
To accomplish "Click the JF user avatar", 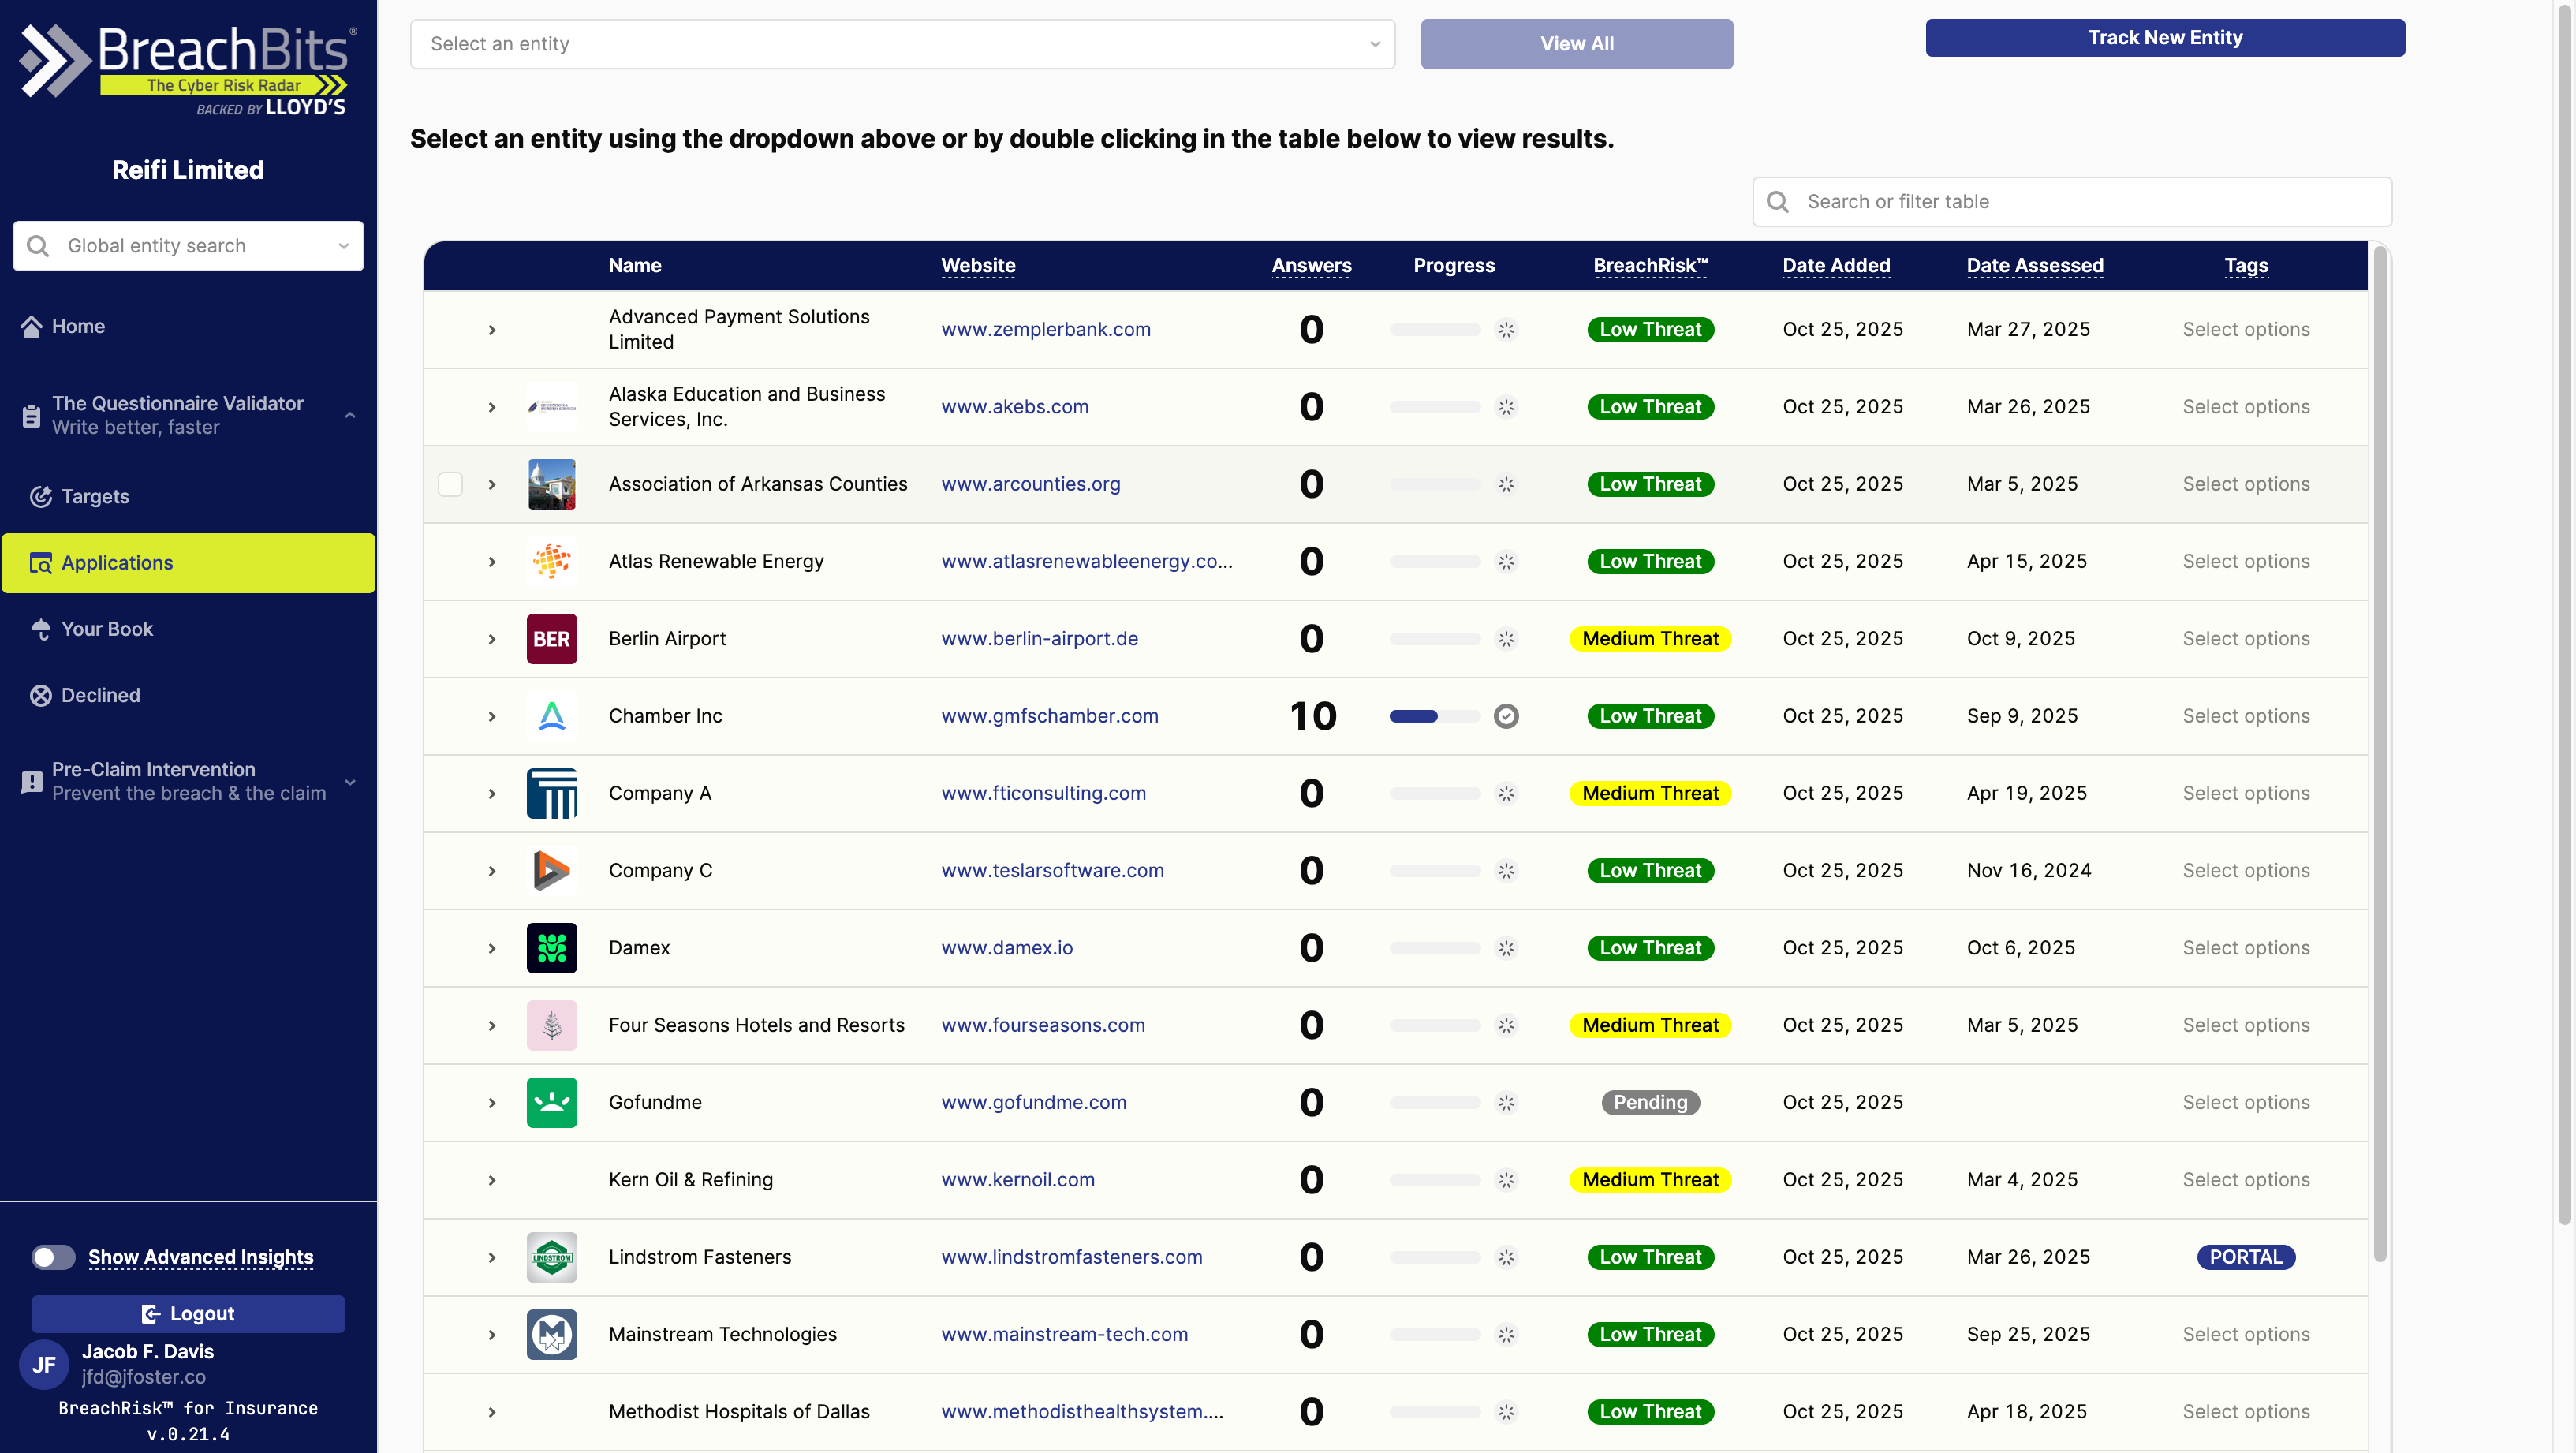I will tap(44, 1364).
